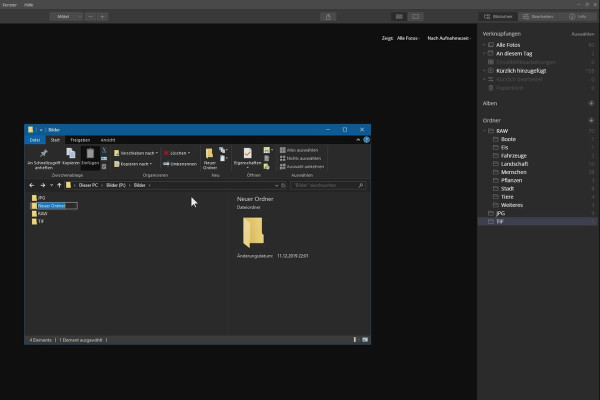Click Auswahl umkehren in ribbon
Screen dimensions: 600x400
tap(302, 167)
